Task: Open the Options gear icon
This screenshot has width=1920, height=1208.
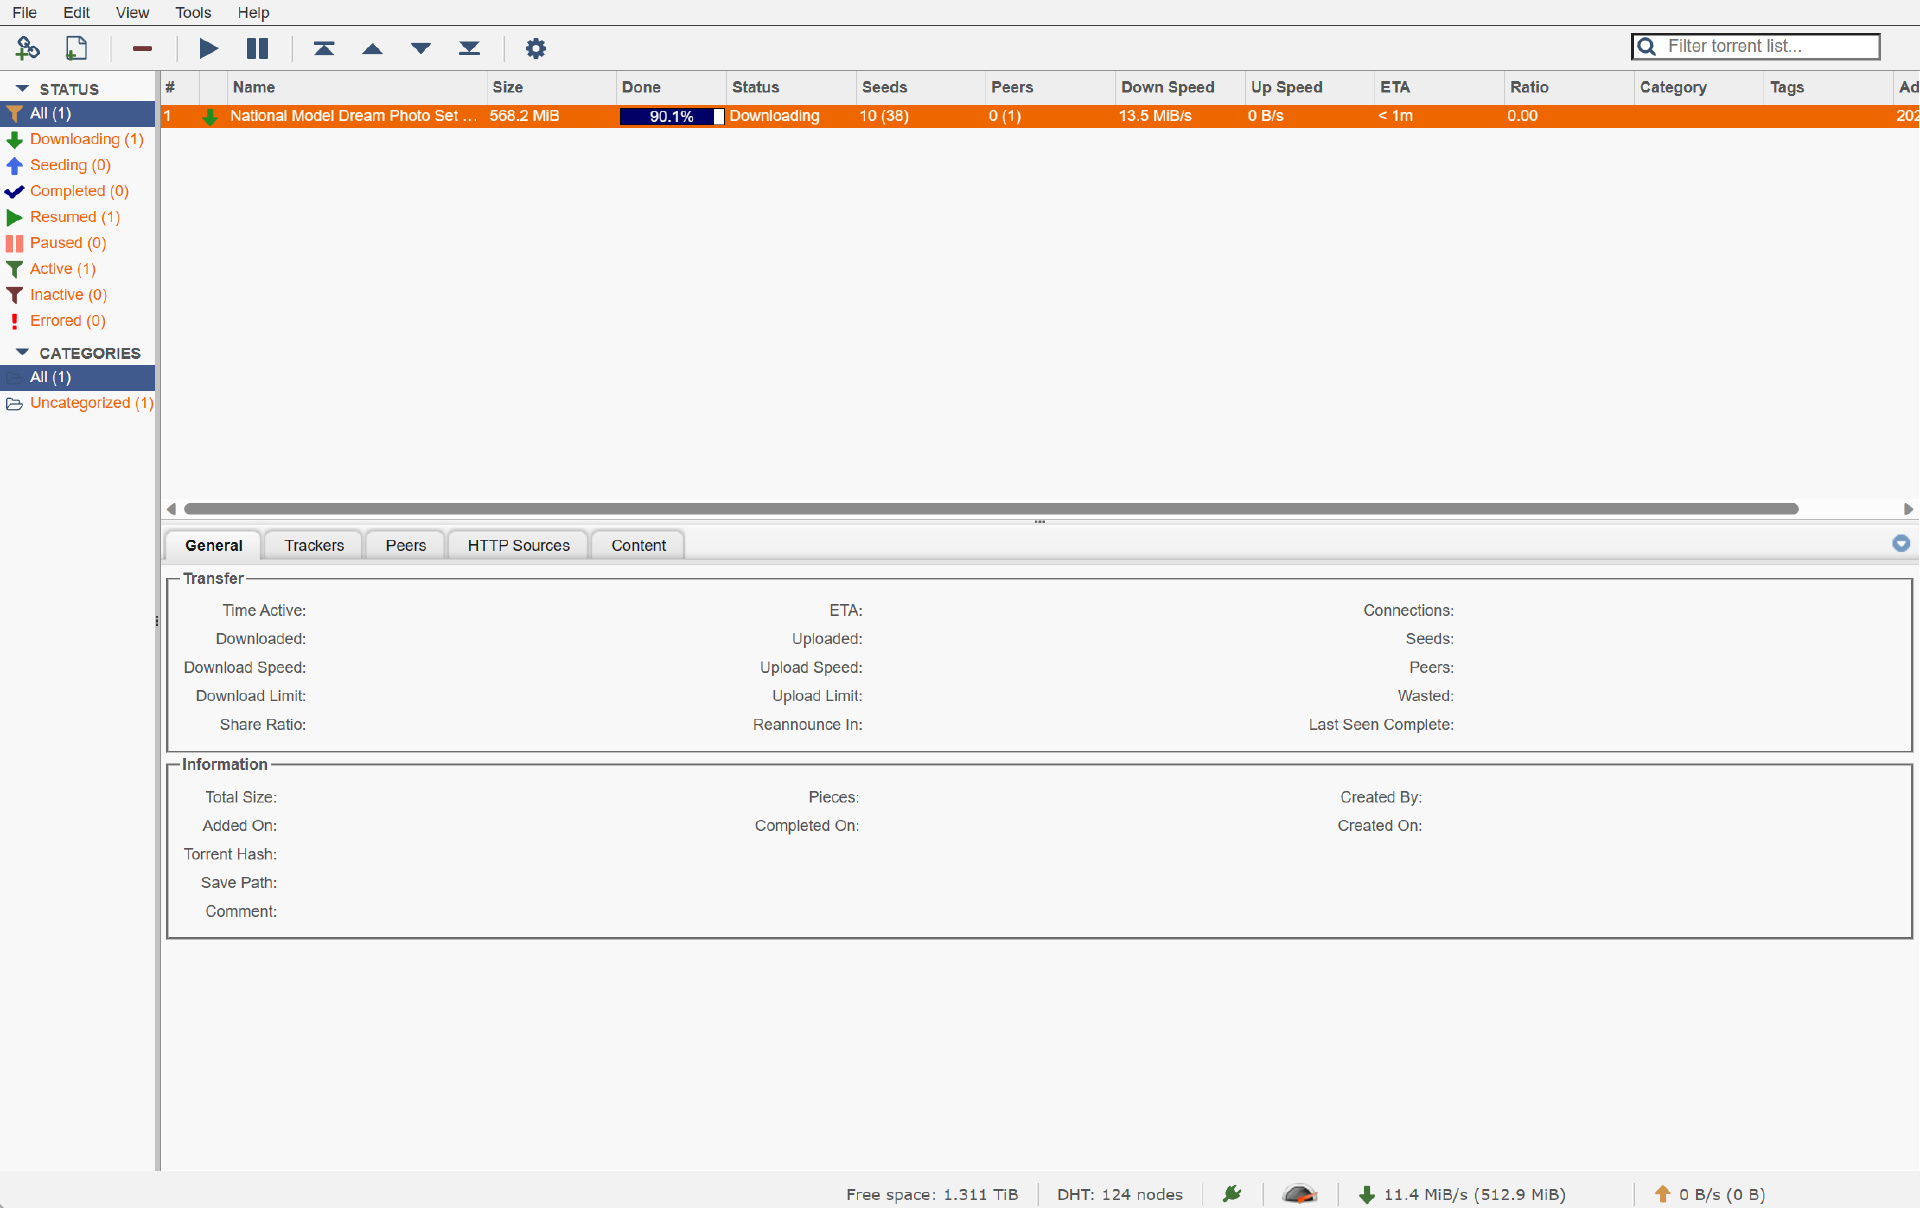Action: pos(536,48)
